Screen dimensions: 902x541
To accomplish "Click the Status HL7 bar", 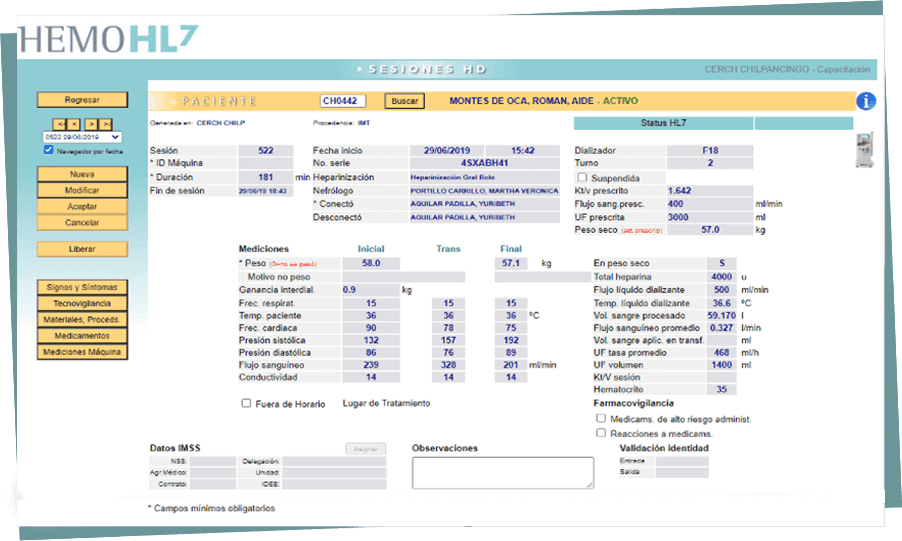I will (663, 123).
